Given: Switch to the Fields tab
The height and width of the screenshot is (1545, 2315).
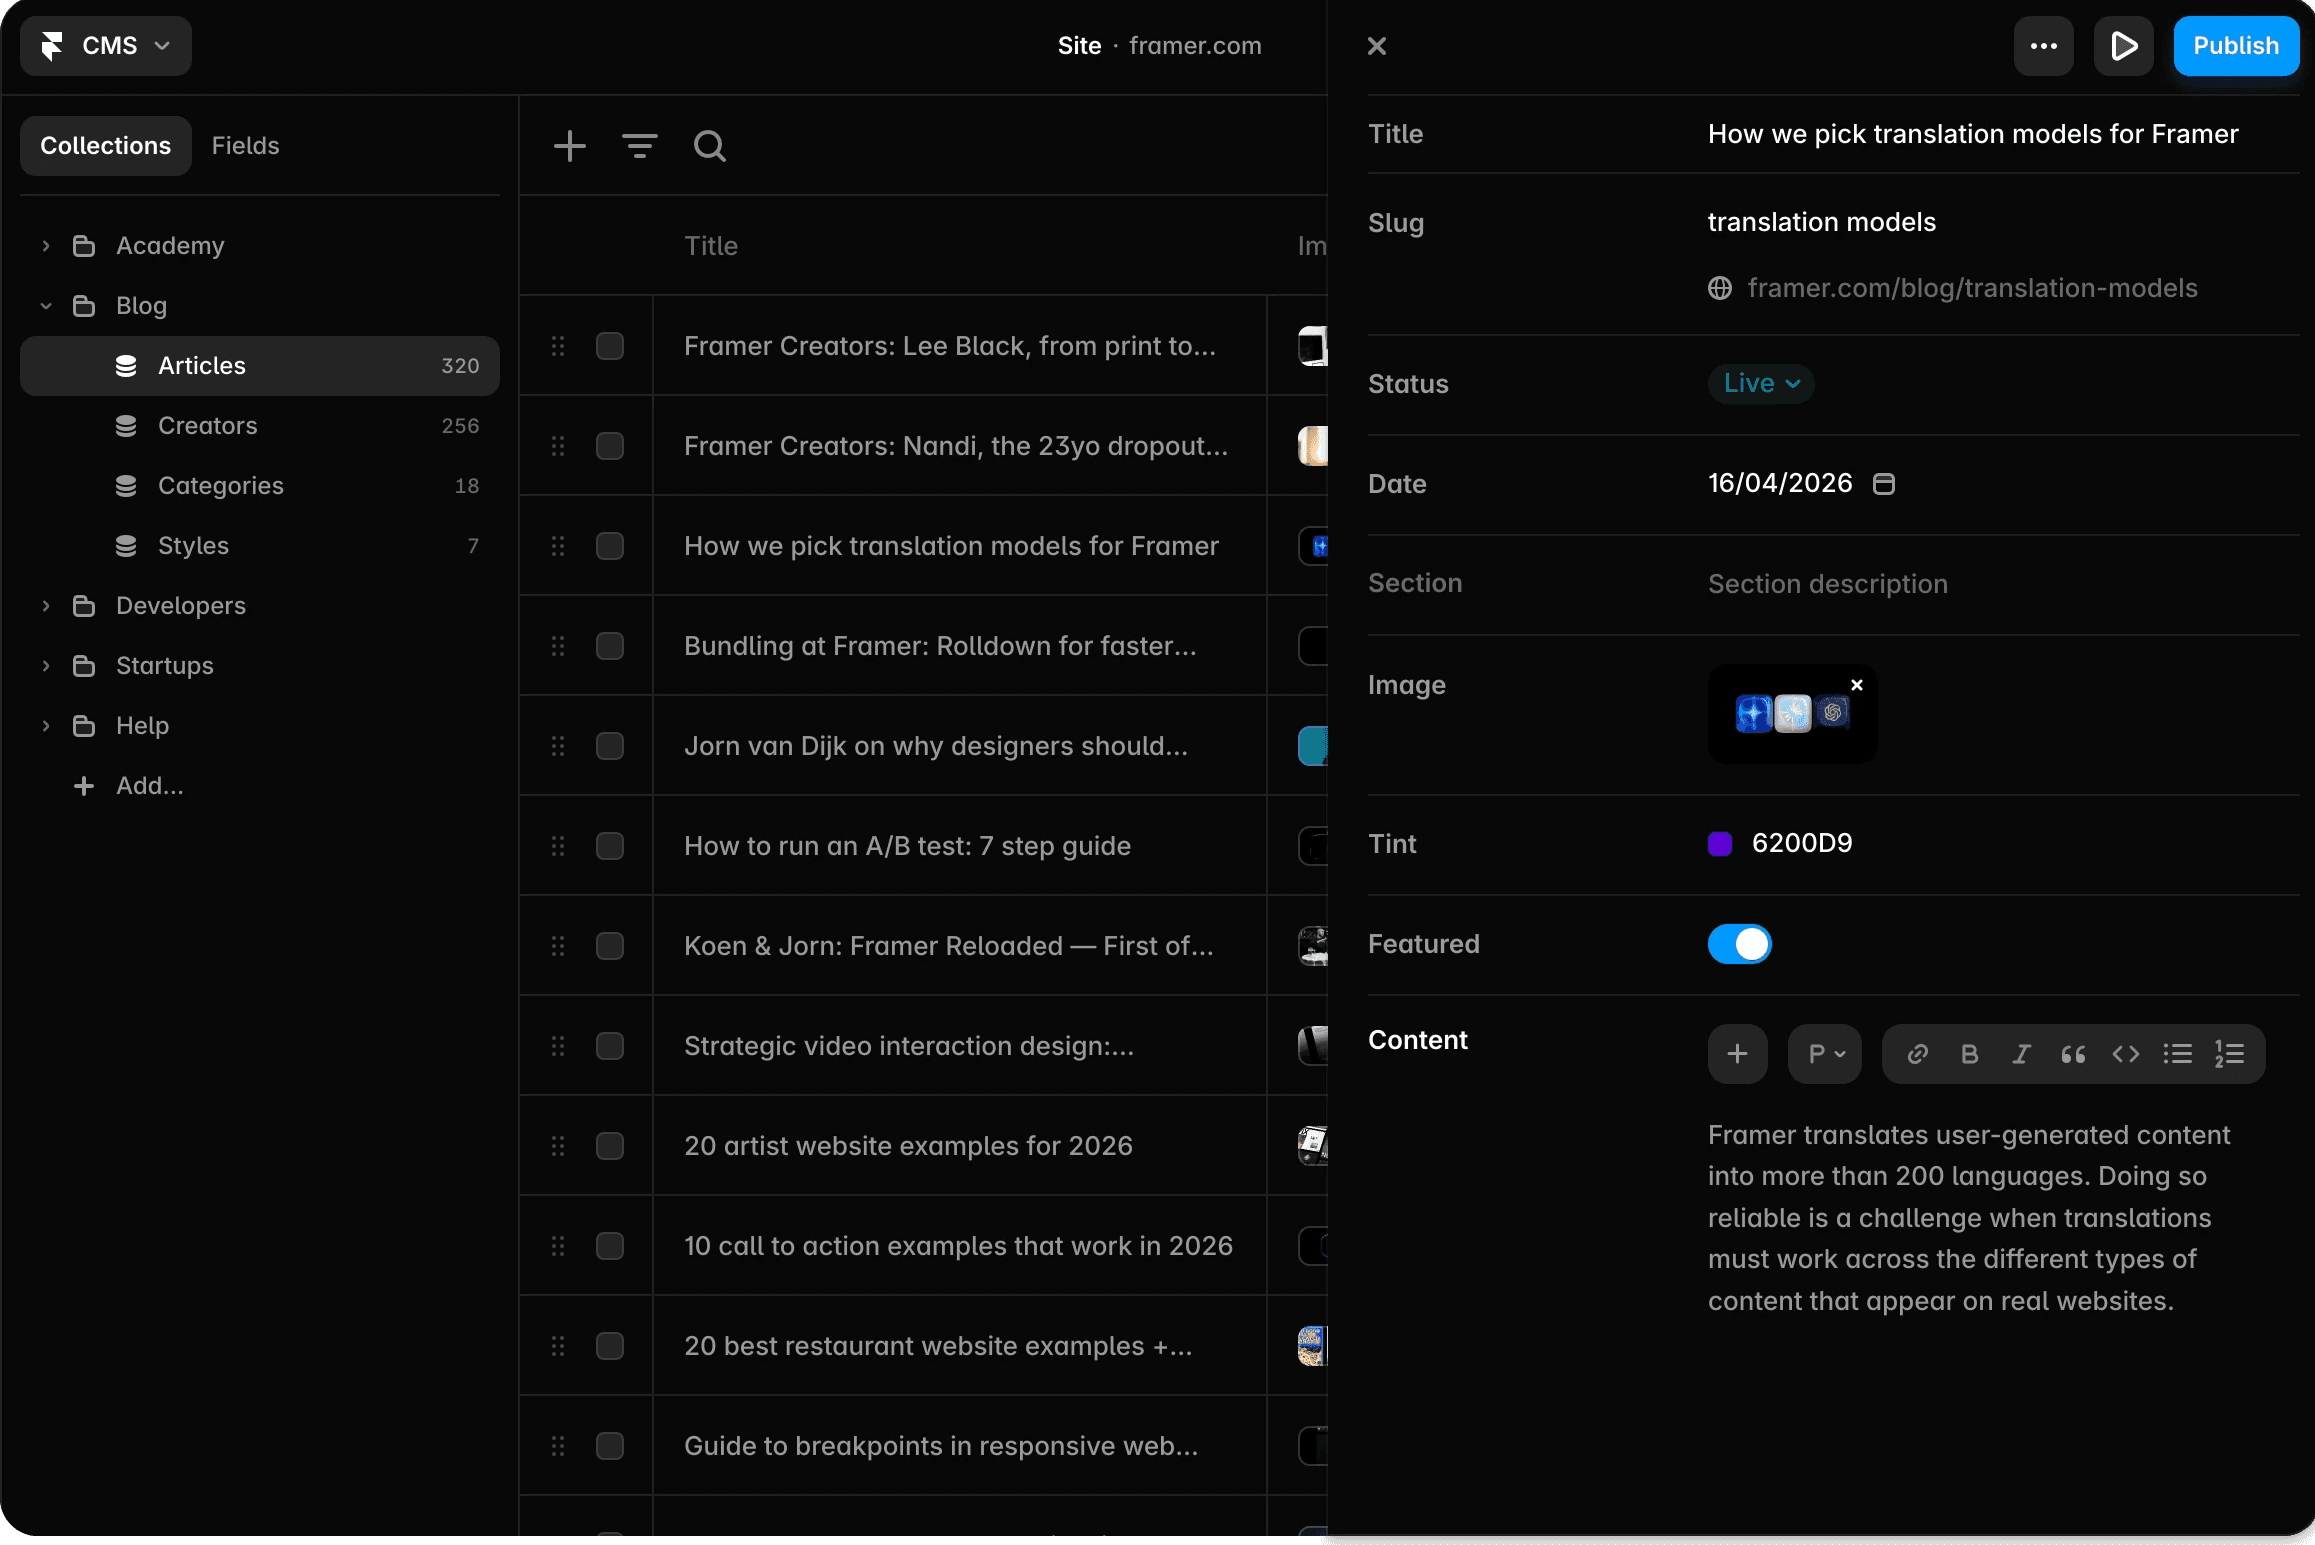Looking at the screenshot, I should 245,146.
